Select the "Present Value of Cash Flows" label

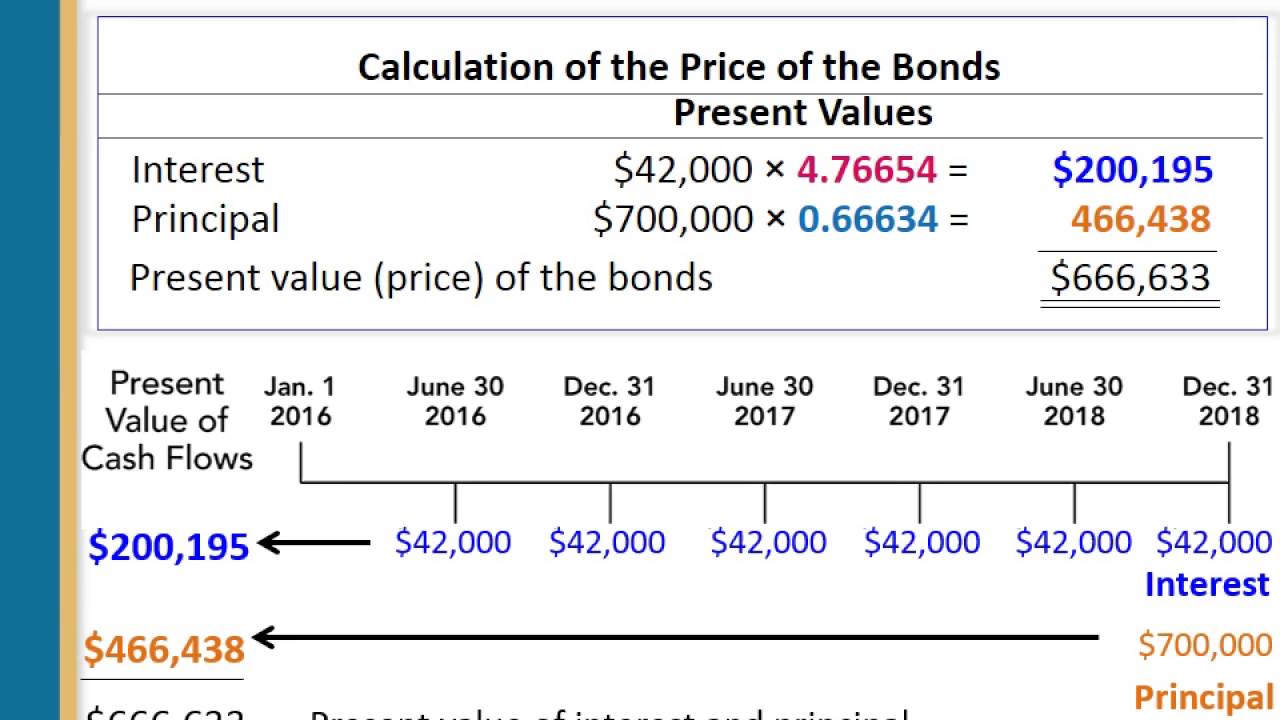point(167,420)
